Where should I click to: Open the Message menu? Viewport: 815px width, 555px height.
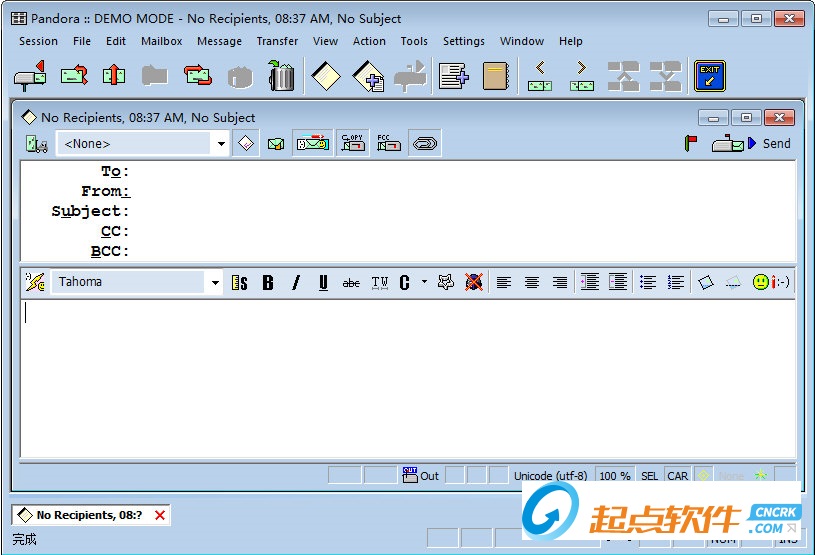219,41
